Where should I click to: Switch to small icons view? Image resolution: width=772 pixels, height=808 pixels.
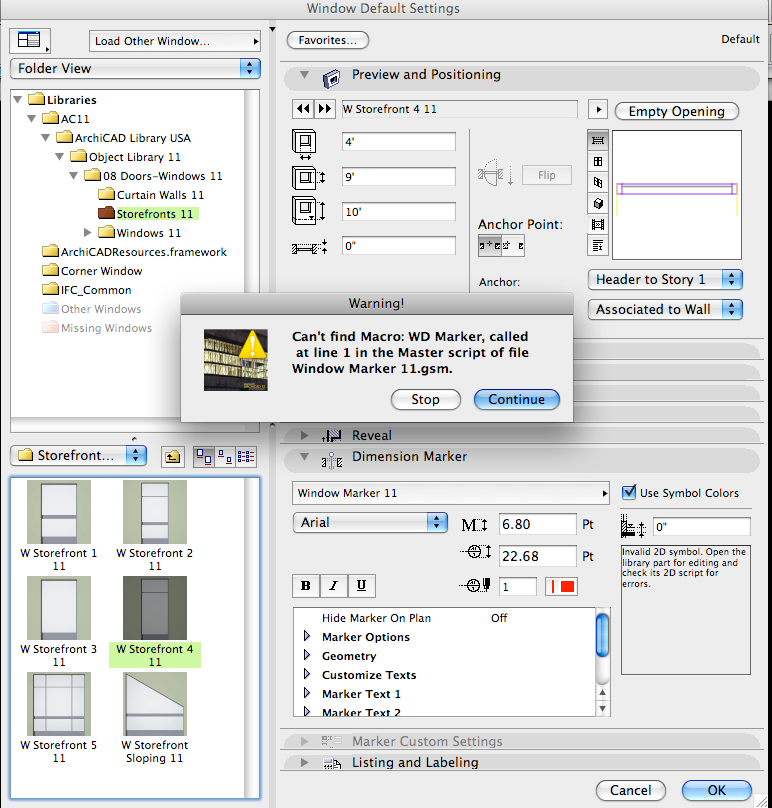(x=225, y=457)
